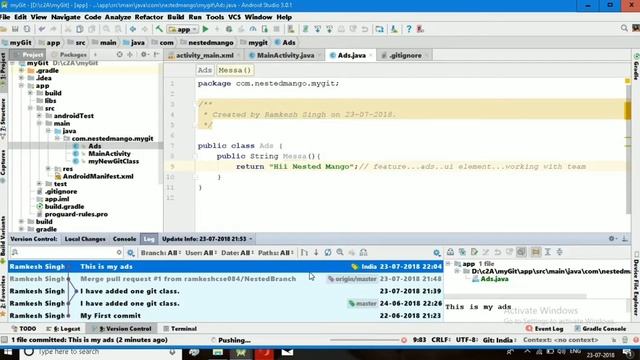Click the Paste icon in the main toolbar
The image size is (640, 360).
(x=92, y=29)
